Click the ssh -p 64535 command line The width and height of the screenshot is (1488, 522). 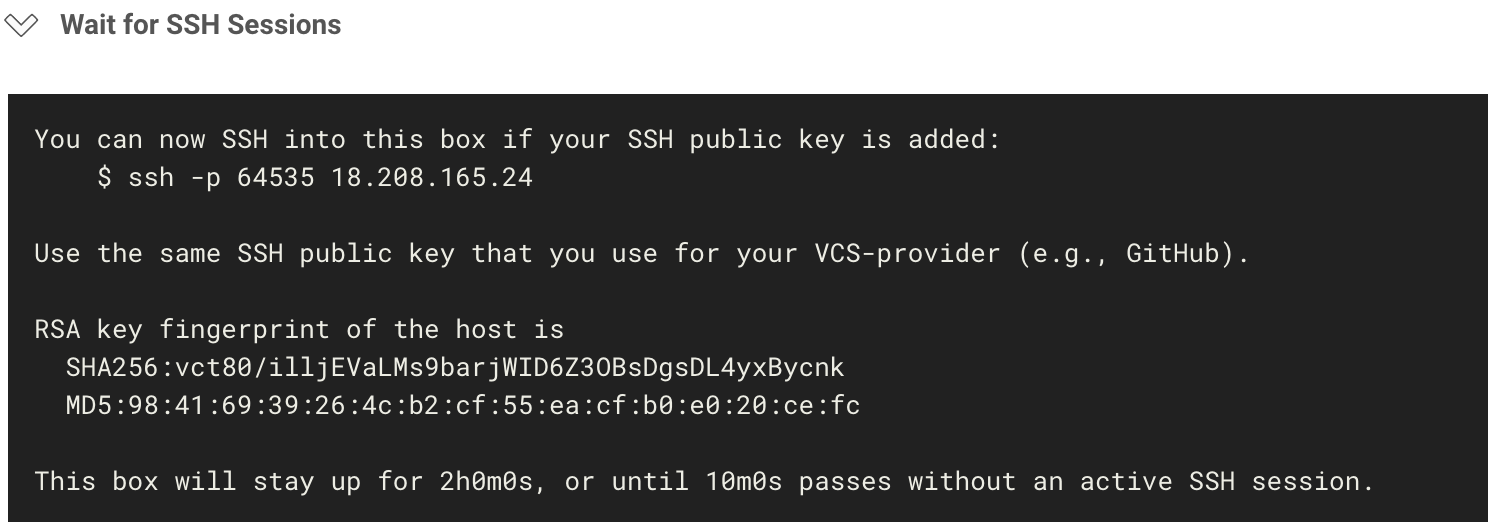315,178
